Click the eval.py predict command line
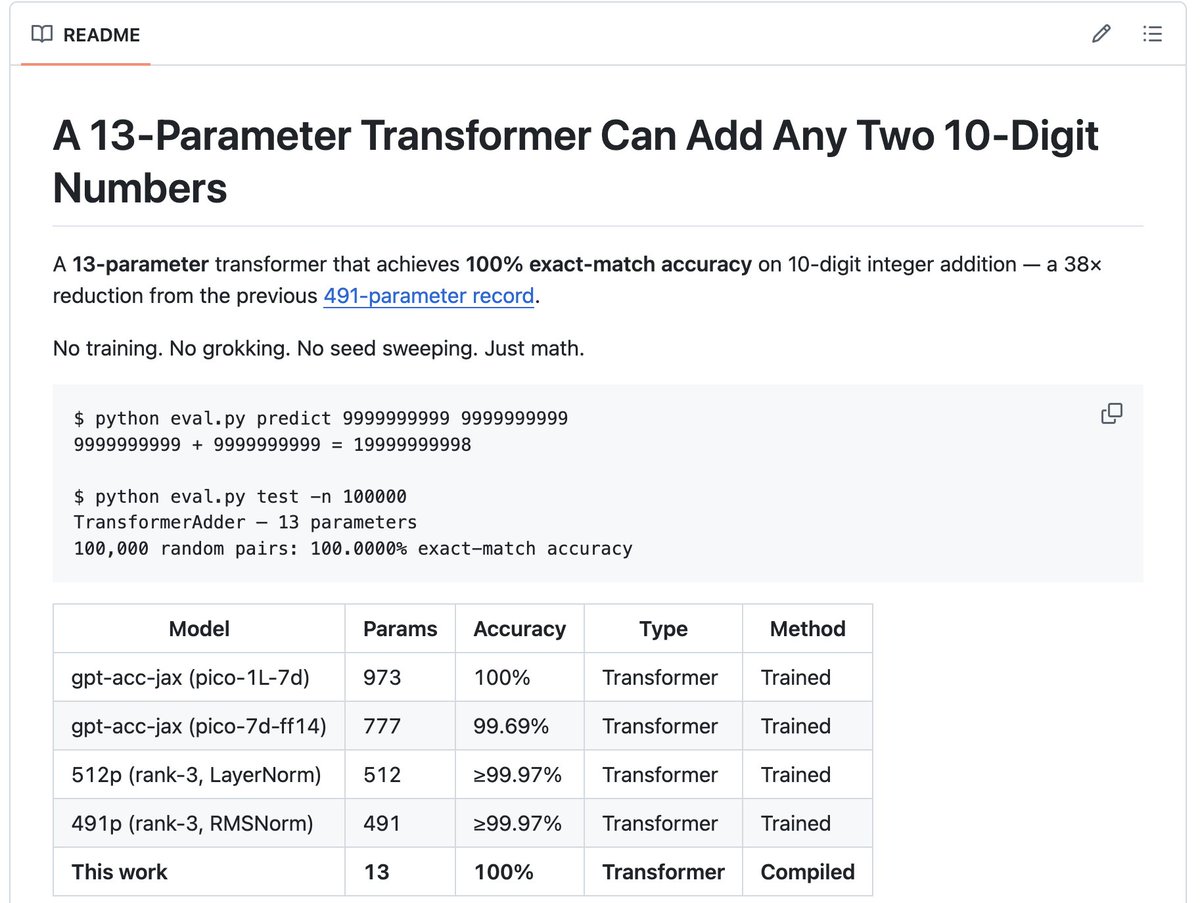This screenshot has height=903, width=1200. (321, 418)
